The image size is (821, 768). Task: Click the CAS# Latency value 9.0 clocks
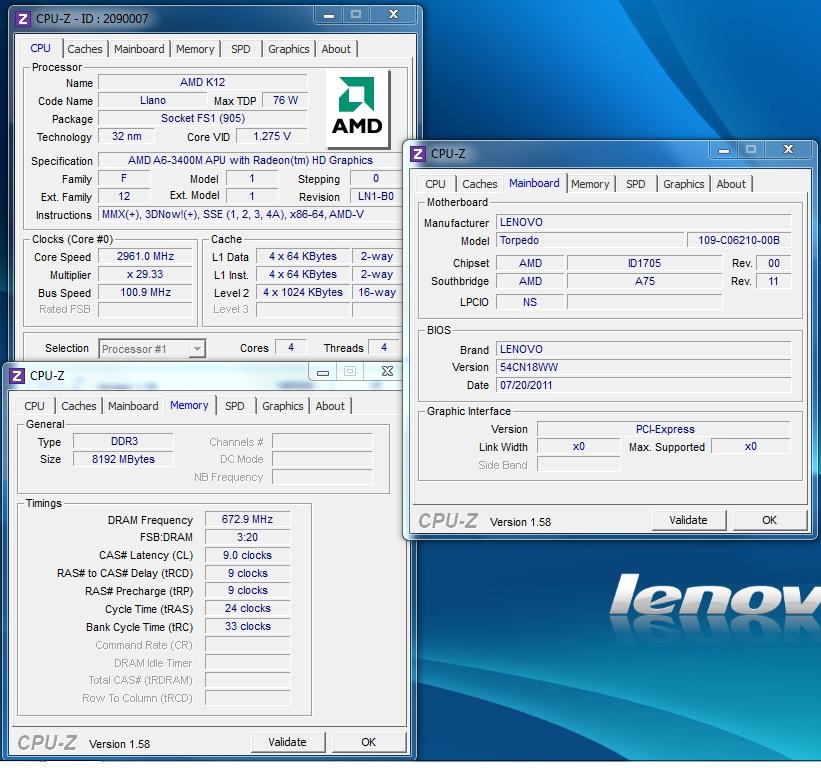(x=247, y=555)
